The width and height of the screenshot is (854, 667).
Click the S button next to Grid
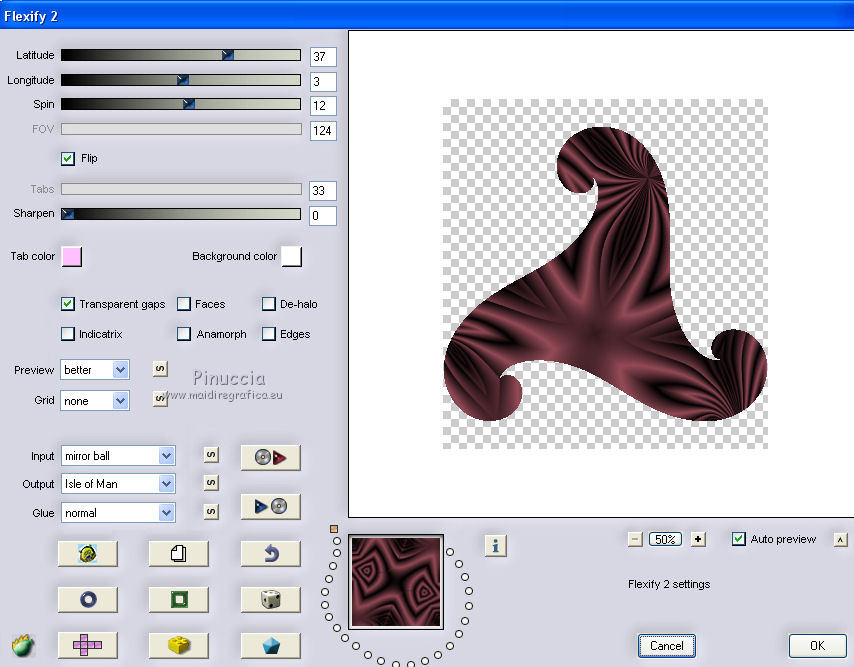pyautogui.click(x=160, y=399)
